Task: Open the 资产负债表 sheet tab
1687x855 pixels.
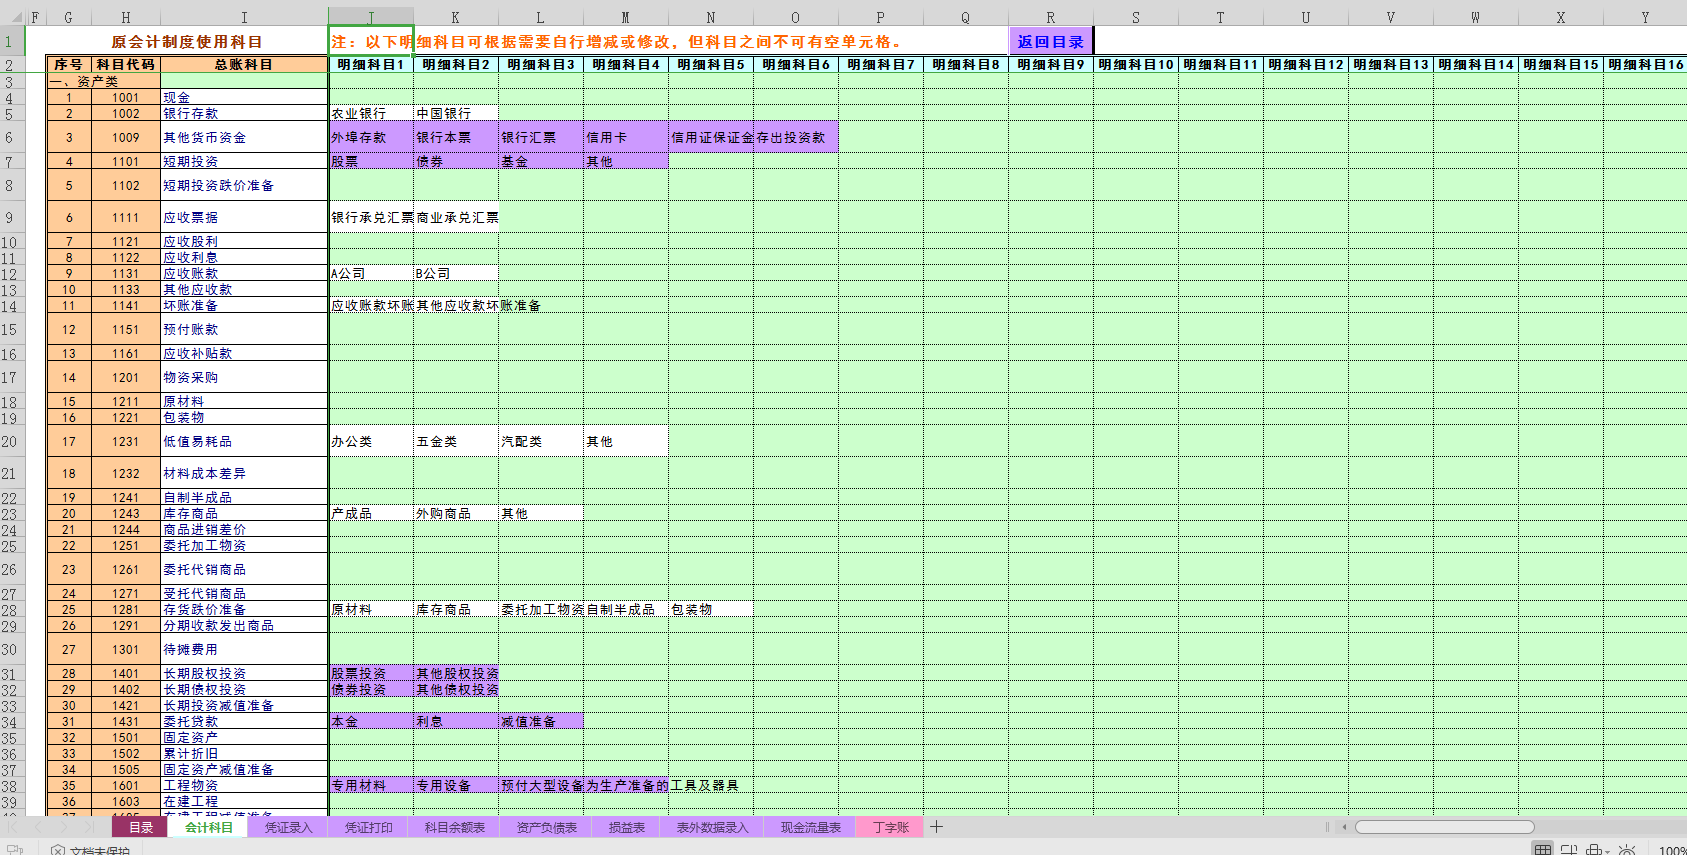Action: (546, 827)
